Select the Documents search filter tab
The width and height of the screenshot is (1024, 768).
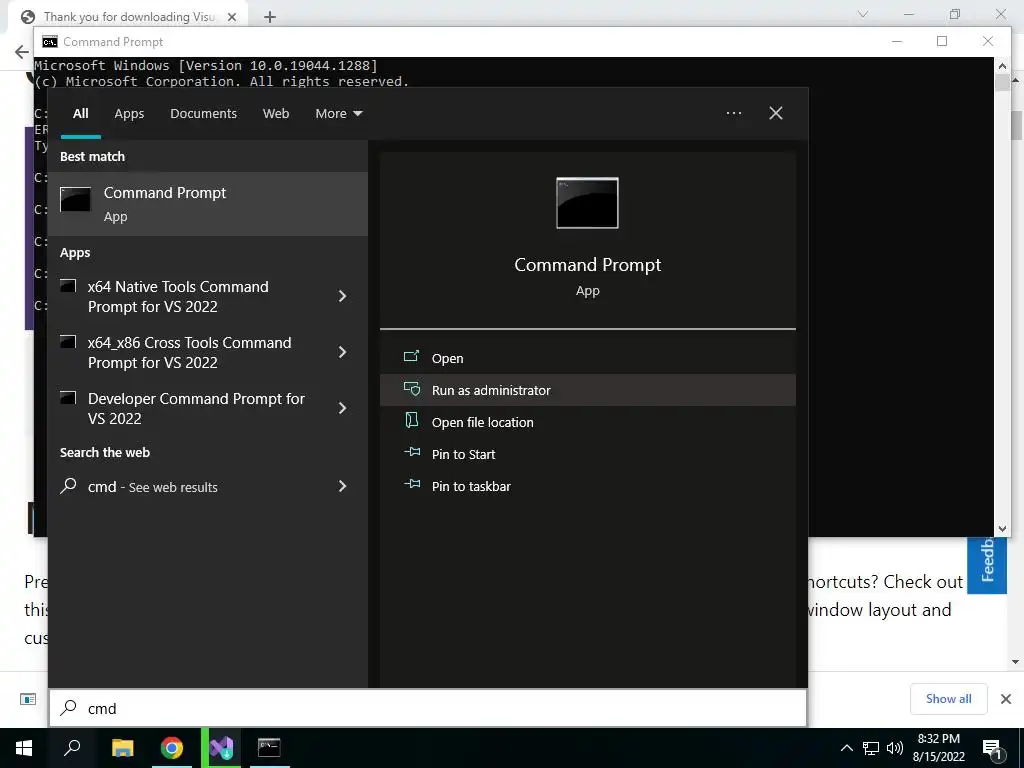pos(203,114)
